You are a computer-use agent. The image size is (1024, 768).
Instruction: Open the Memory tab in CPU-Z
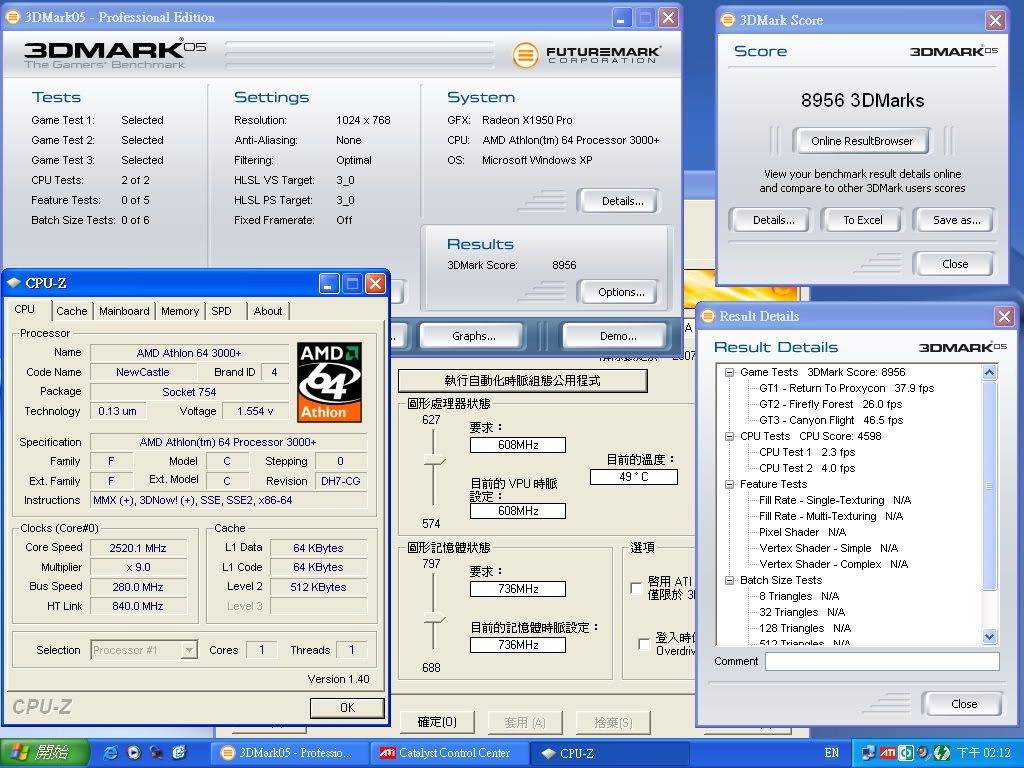[180, 311]
